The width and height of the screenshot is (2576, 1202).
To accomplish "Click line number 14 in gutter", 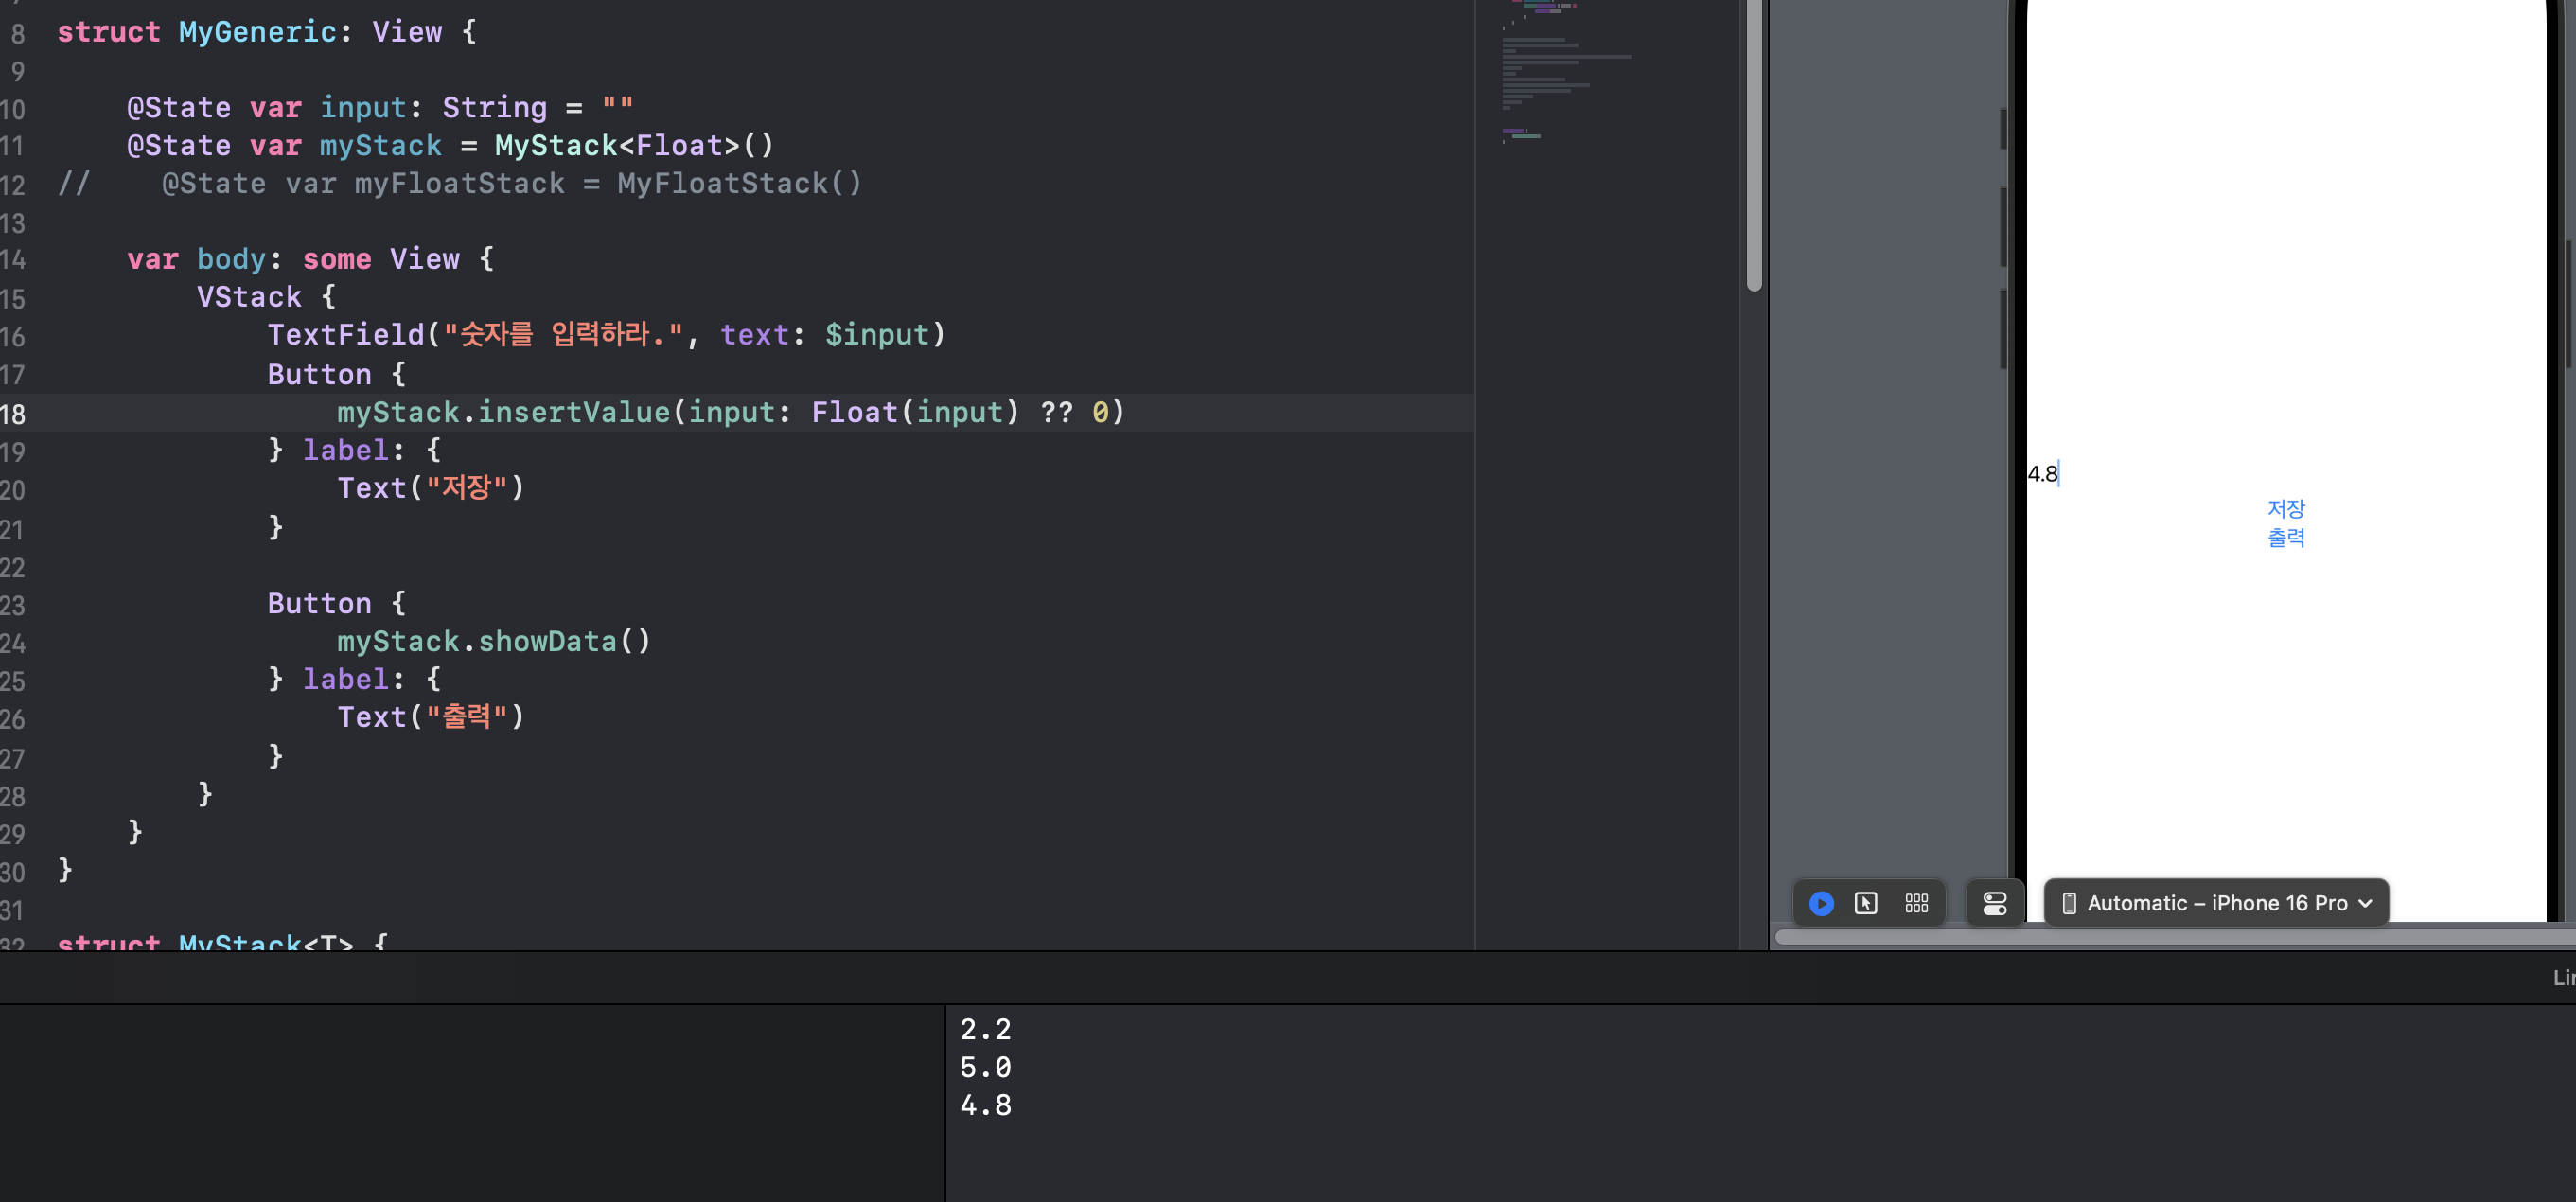I will pos(14,260).
